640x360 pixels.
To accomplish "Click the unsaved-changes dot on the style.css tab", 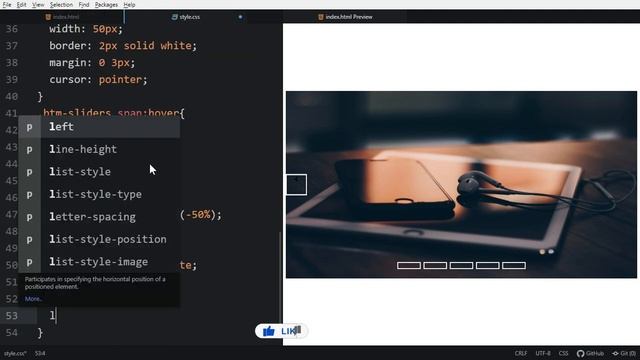I will [240, 17].
